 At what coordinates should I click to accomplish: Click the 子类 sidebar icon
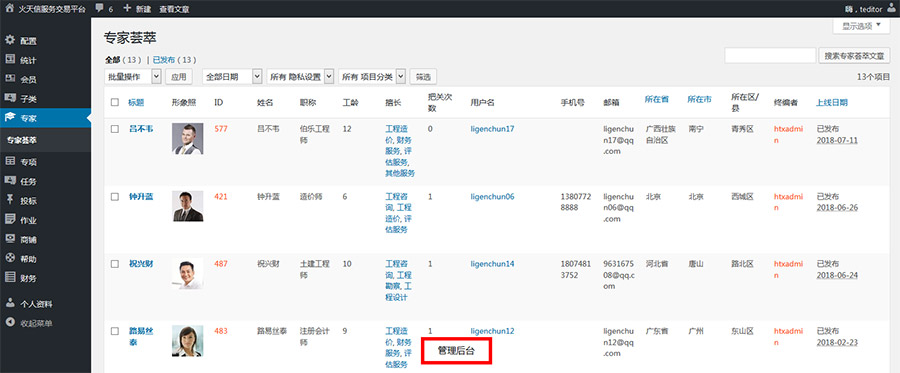coord(10,98)
